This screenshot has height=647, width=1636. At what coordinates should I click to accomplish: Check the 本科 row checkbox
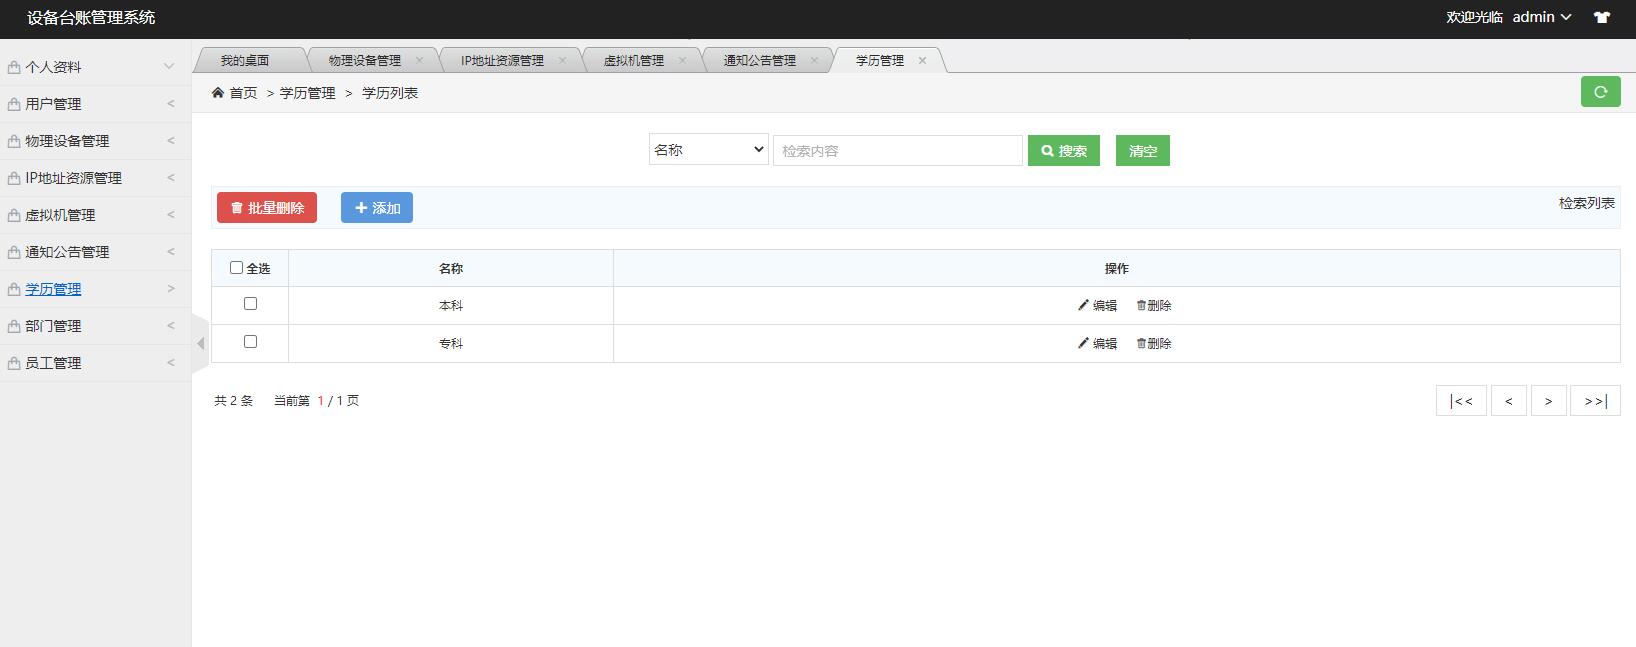click(250, 303)
